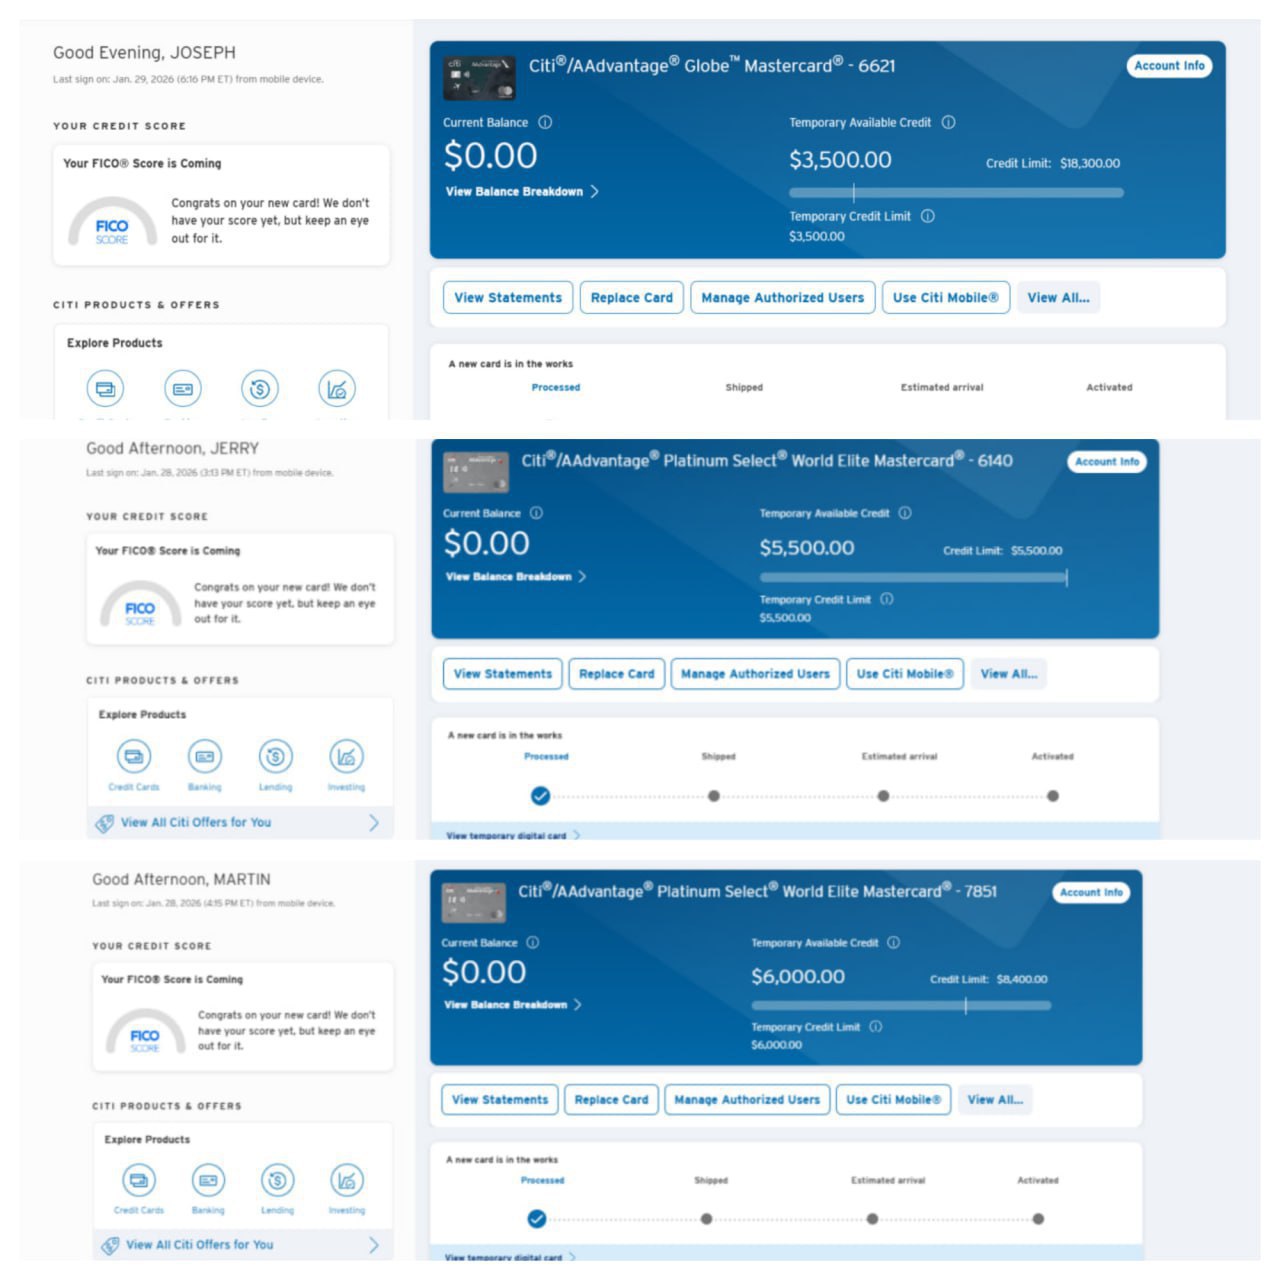Click the info icon beside Temporary Credit Limit on card 6140
Image resolution: width=1280 pixels, height=1280 pixels.
point(886,600)
